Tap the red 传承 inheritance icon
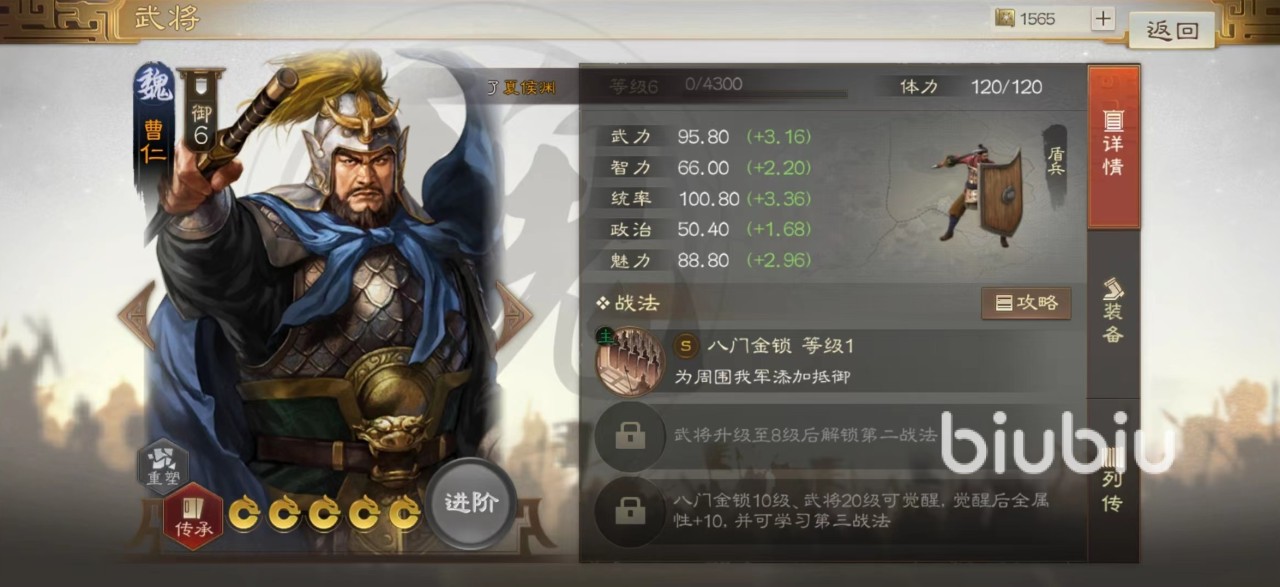This screenshot has height=587, width=1280. (192, 515)
